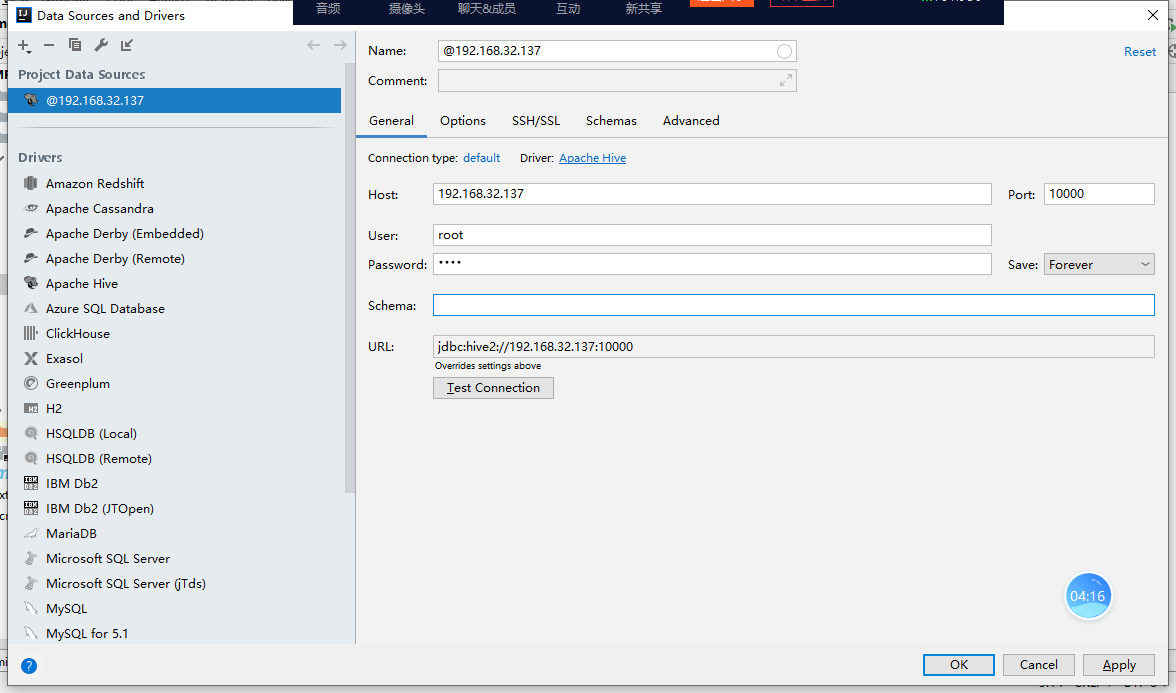Click the H2 driver icon

click(31, 408)
